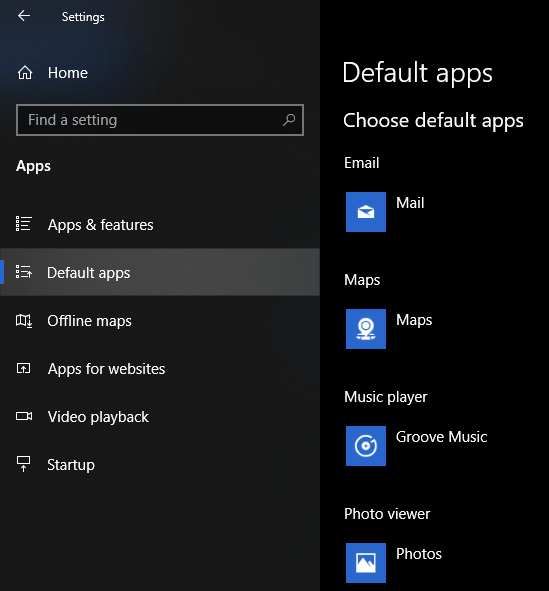549x591 pixels.
Task: Change default photo viewer Photos
Action: (x=419, y=554)
